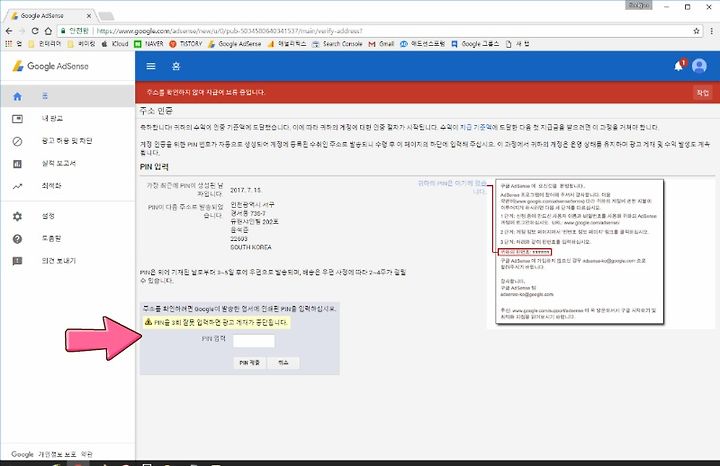Open the Gmail bookmark
Screen dimensions: 720x466
[381, 44]
